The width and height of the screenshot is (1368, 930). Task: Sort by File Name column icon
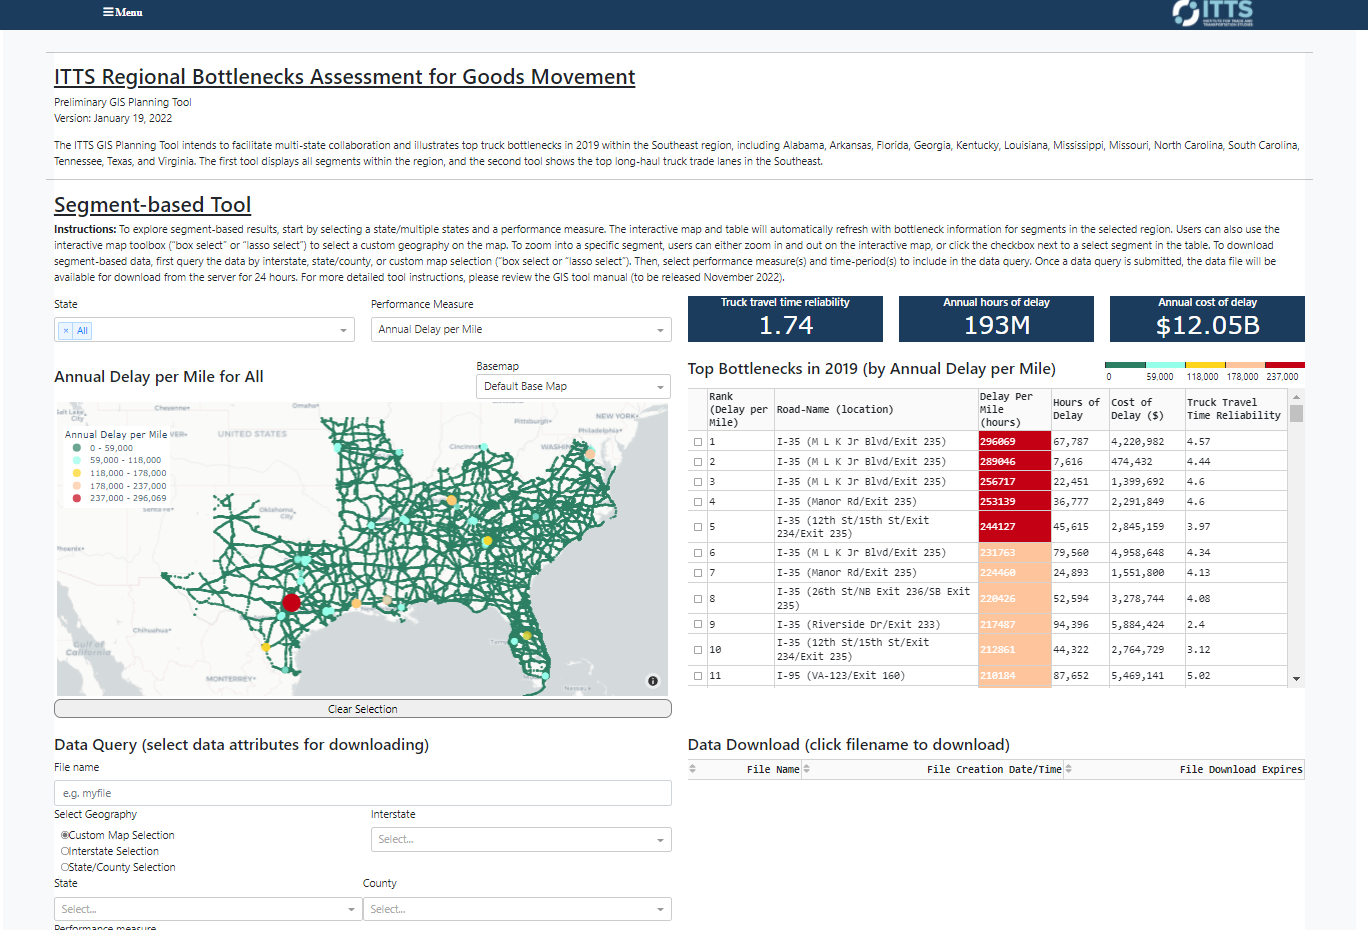pos(693,769)
